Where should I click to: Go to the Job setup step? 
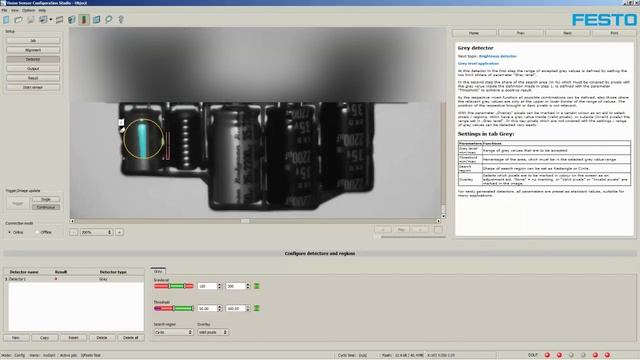coord(33,41)
